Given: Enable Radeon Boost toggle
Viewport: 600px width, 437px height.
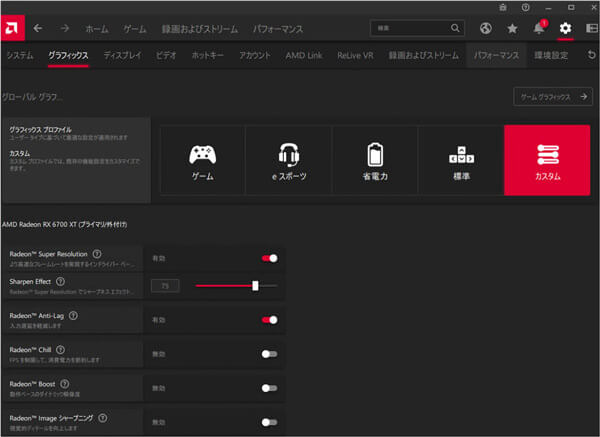Looking at the screenshot, I should click(269, 388).
